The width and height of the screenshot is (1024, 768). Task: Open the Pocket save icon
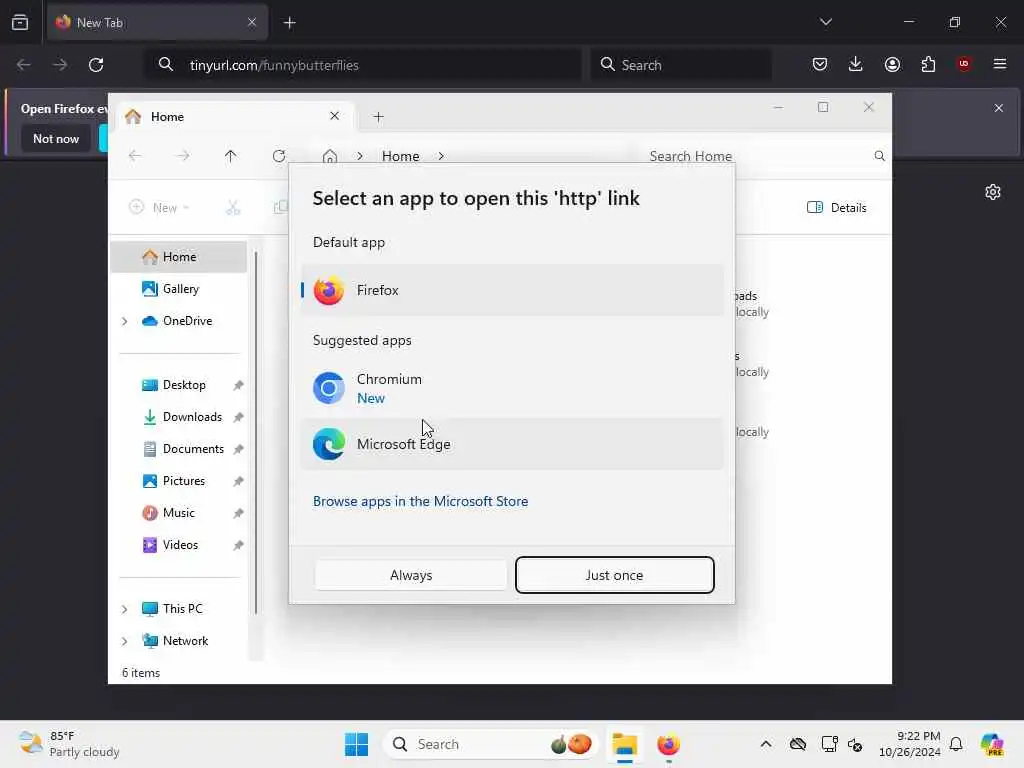[820, 64]
